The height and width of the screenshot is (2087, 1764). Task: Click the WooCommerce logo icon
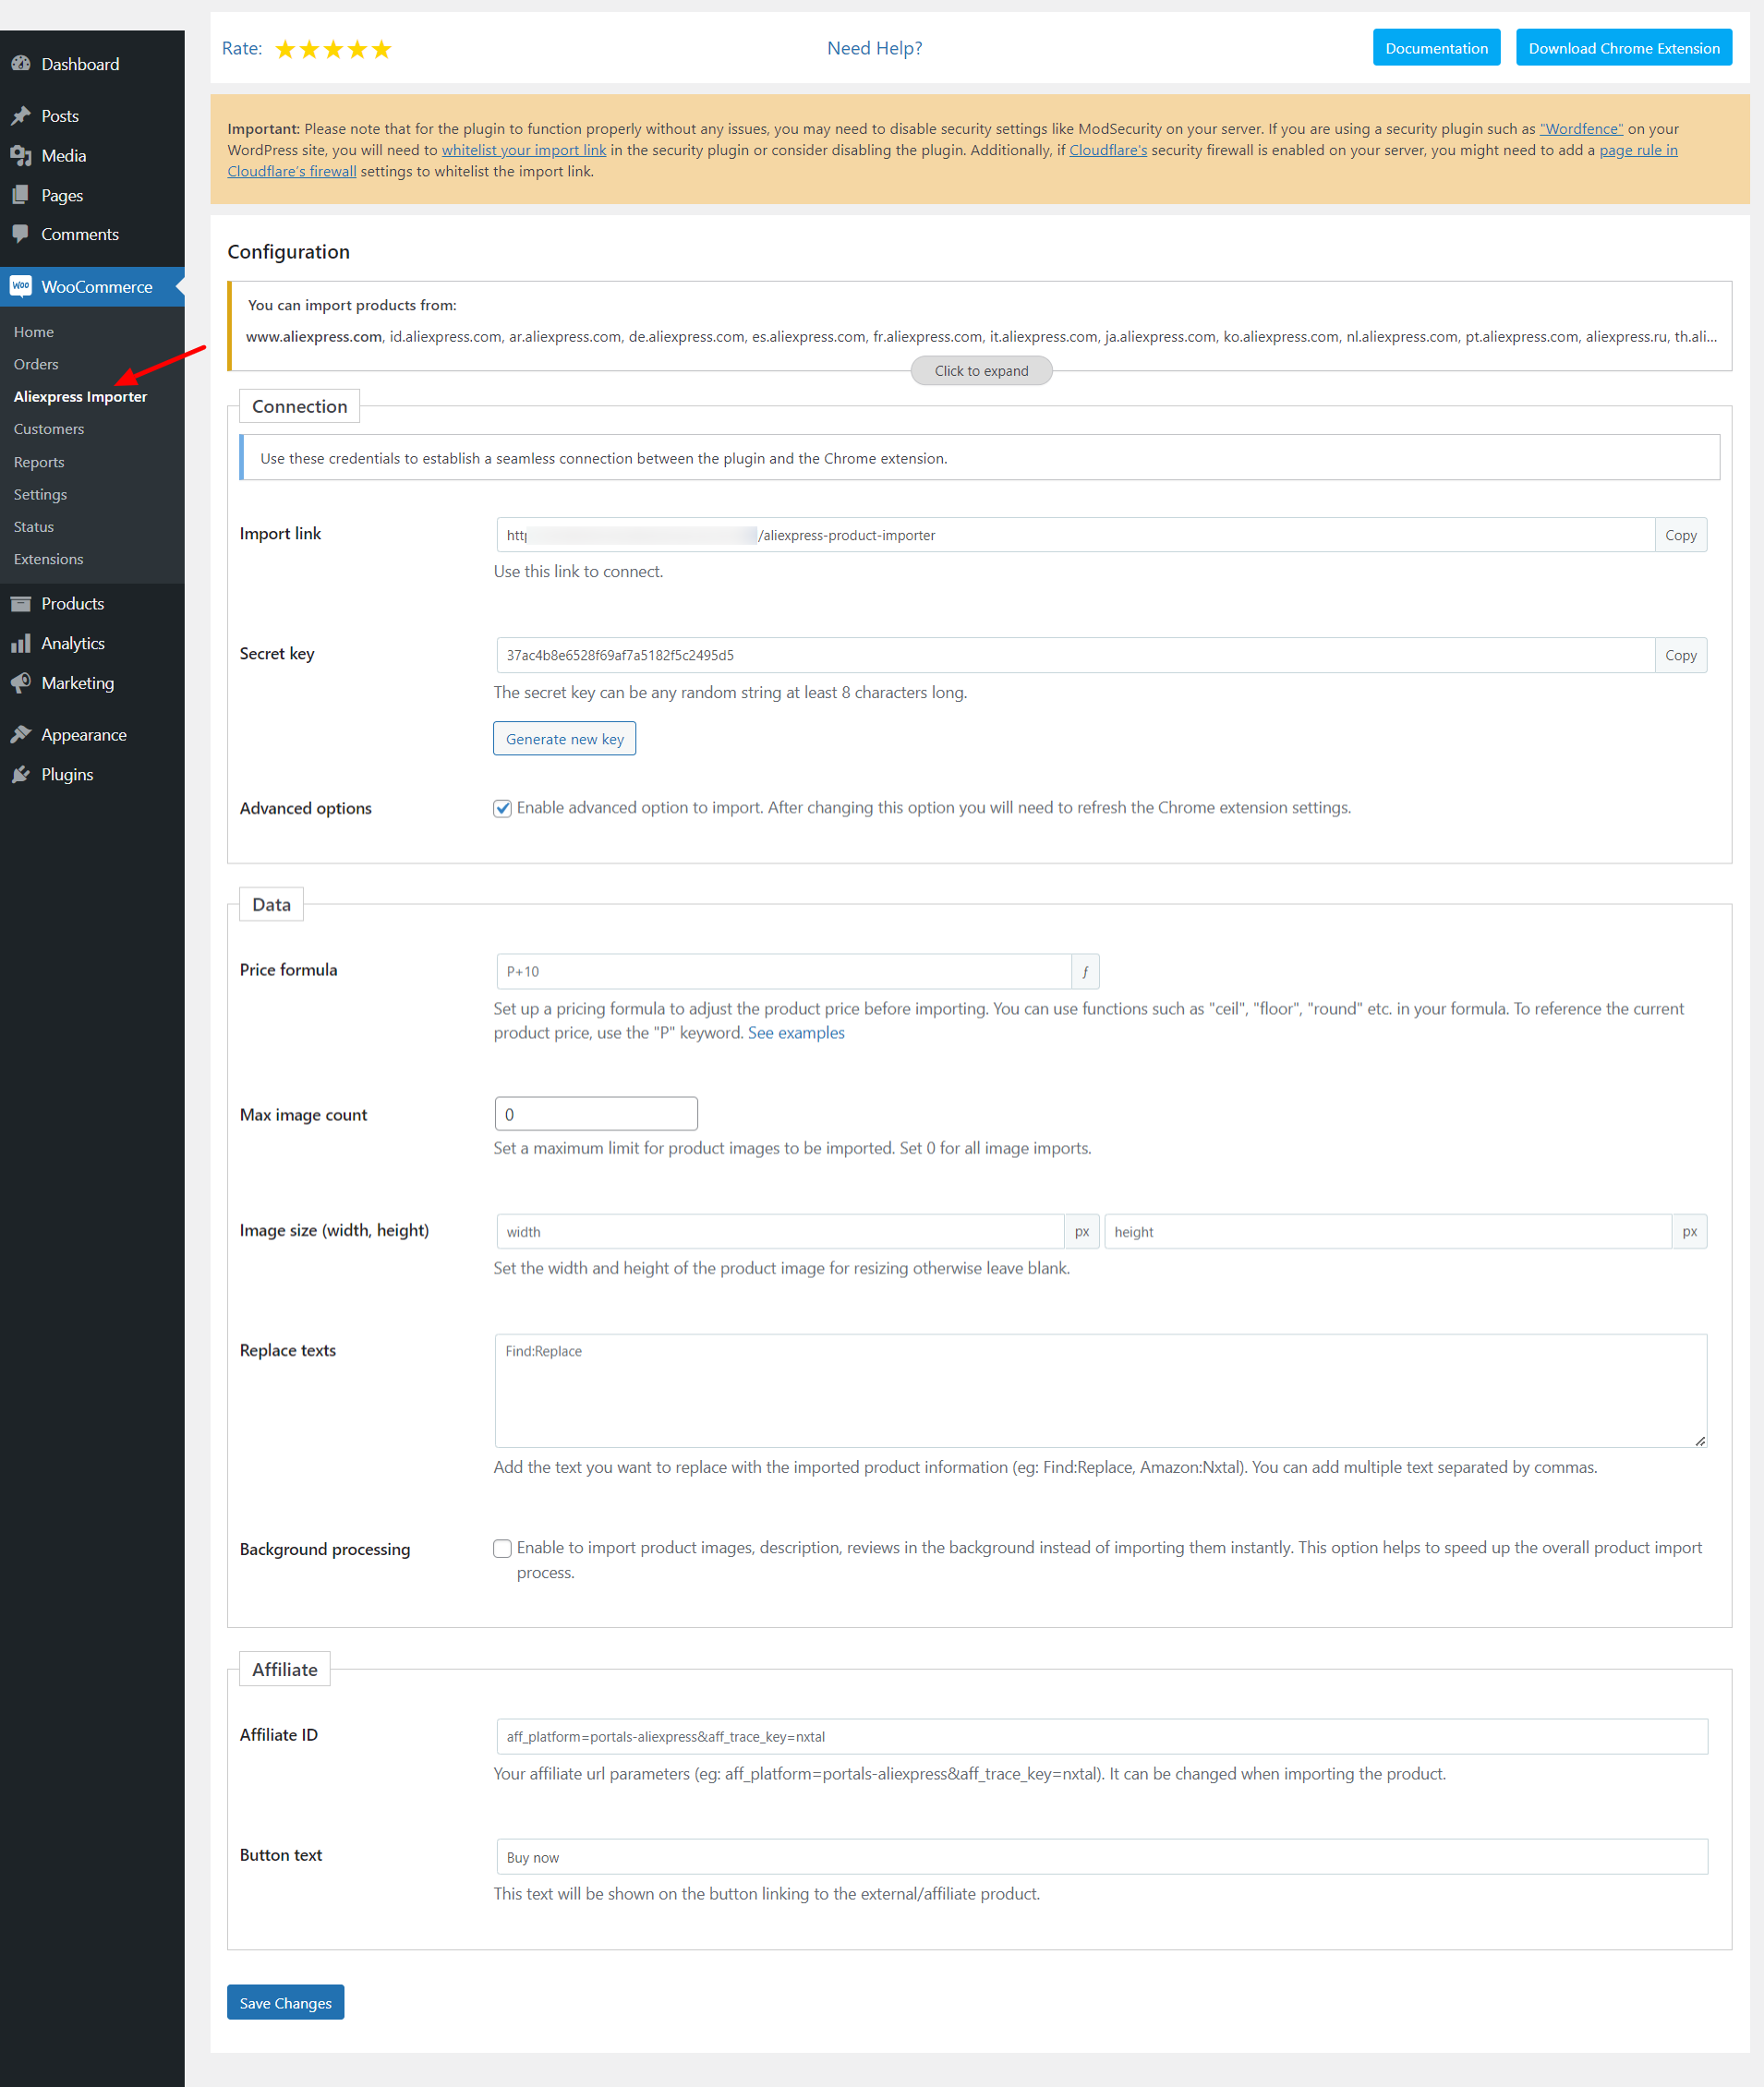point(21,287)
